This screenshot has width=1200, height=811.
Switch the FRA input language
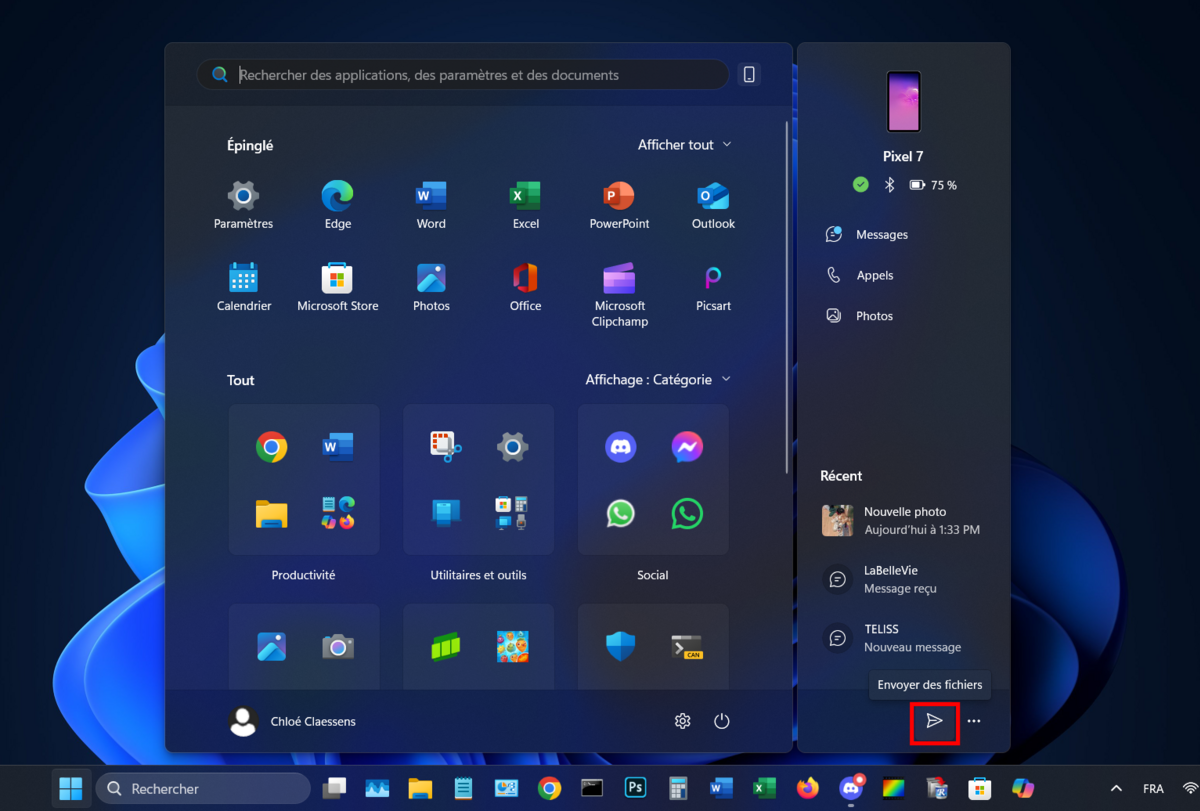tap(1153, 789)
